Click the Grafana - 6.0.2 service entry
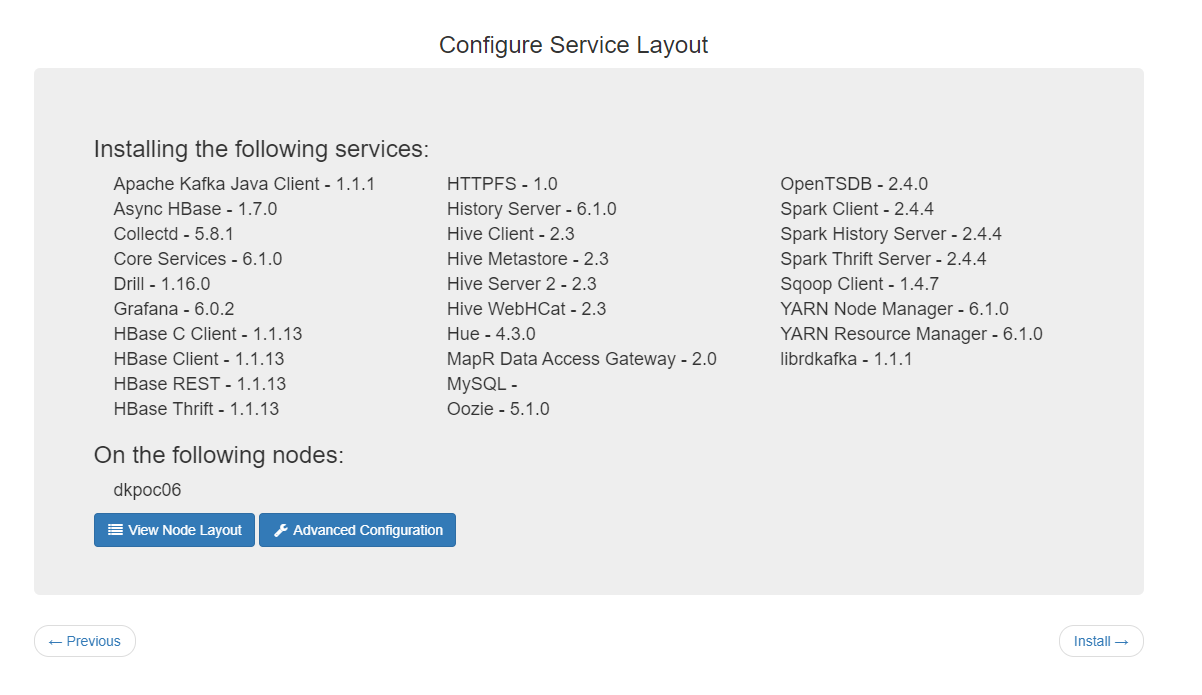The width and height of the screenshot is (1202, 695). [174, 309]
